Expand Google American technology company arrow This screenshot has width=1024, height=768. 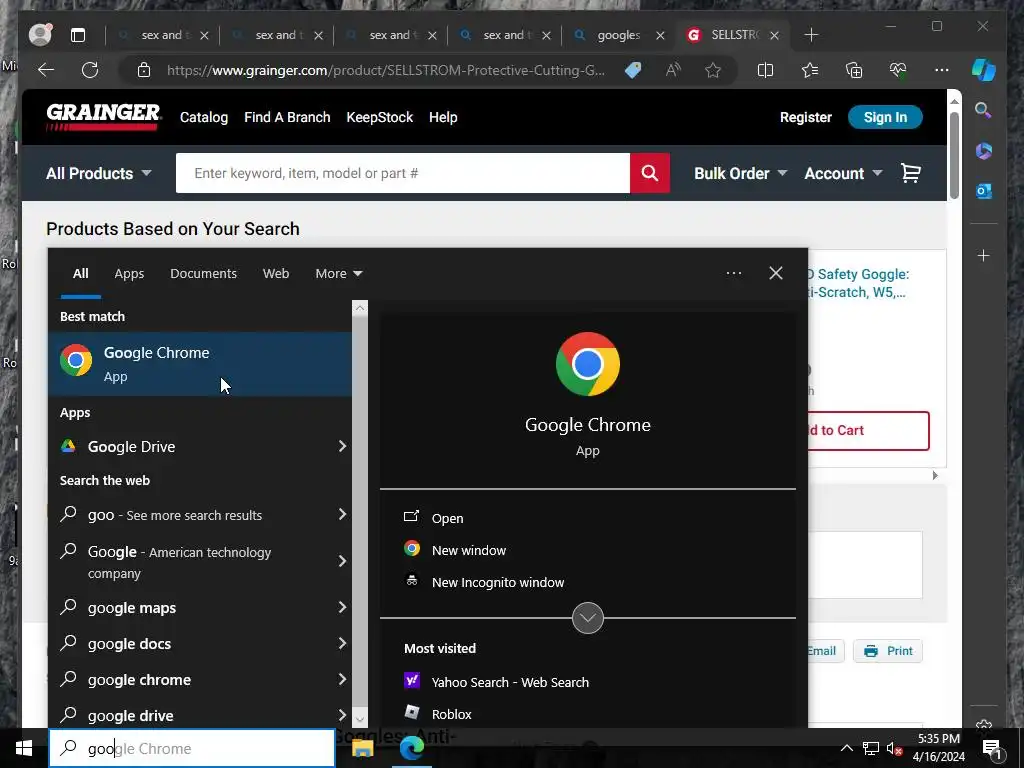(342, 562)
